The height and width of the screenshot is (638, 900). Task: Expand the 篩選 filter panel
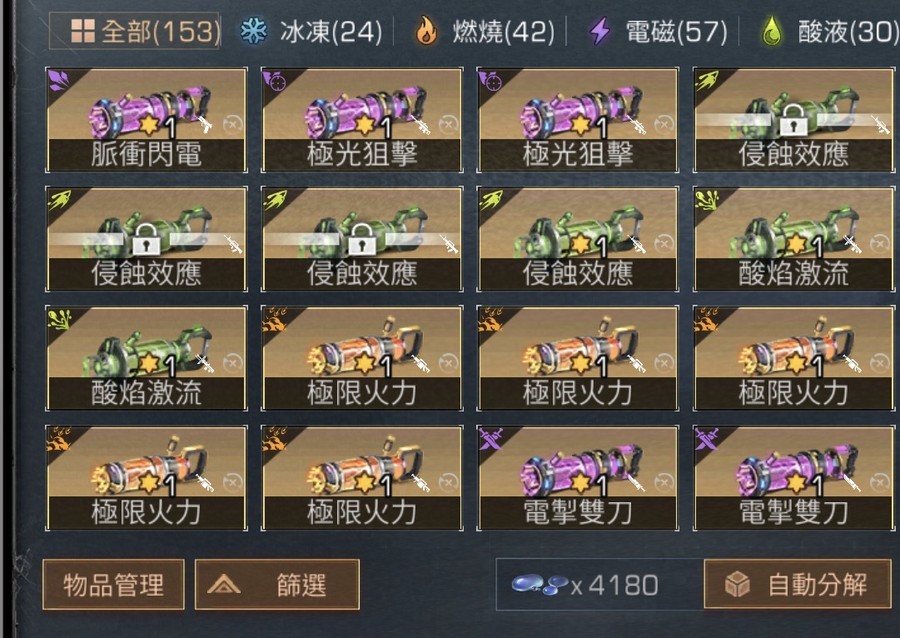point(277,585)
